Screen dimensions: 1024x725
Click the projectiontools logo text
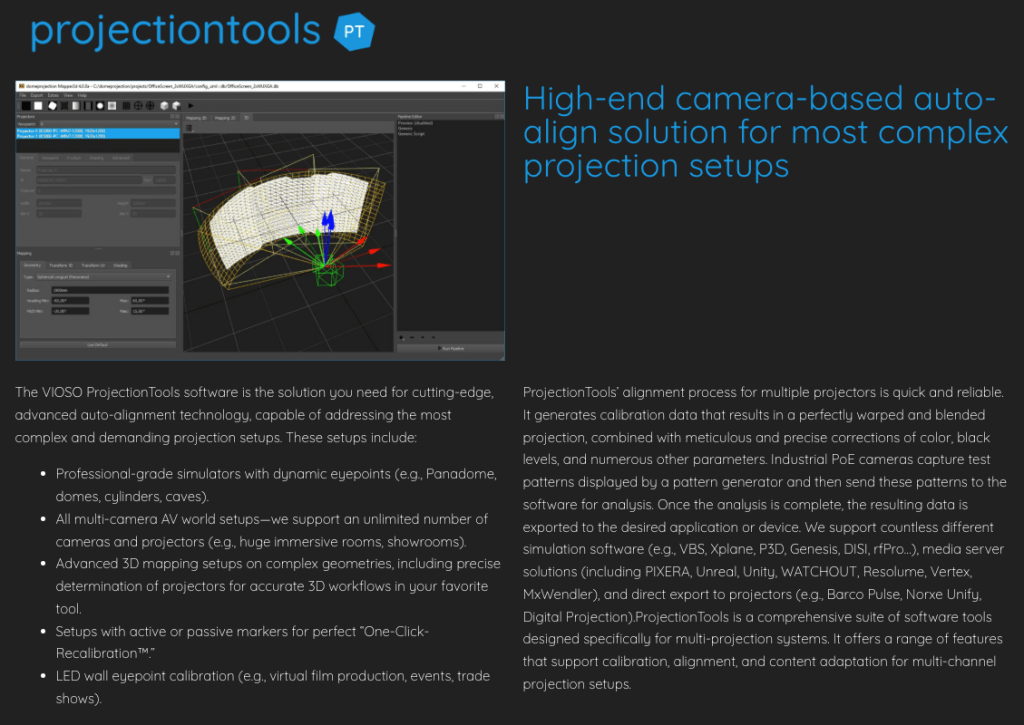pyautogui.click(x=175, y=31)
